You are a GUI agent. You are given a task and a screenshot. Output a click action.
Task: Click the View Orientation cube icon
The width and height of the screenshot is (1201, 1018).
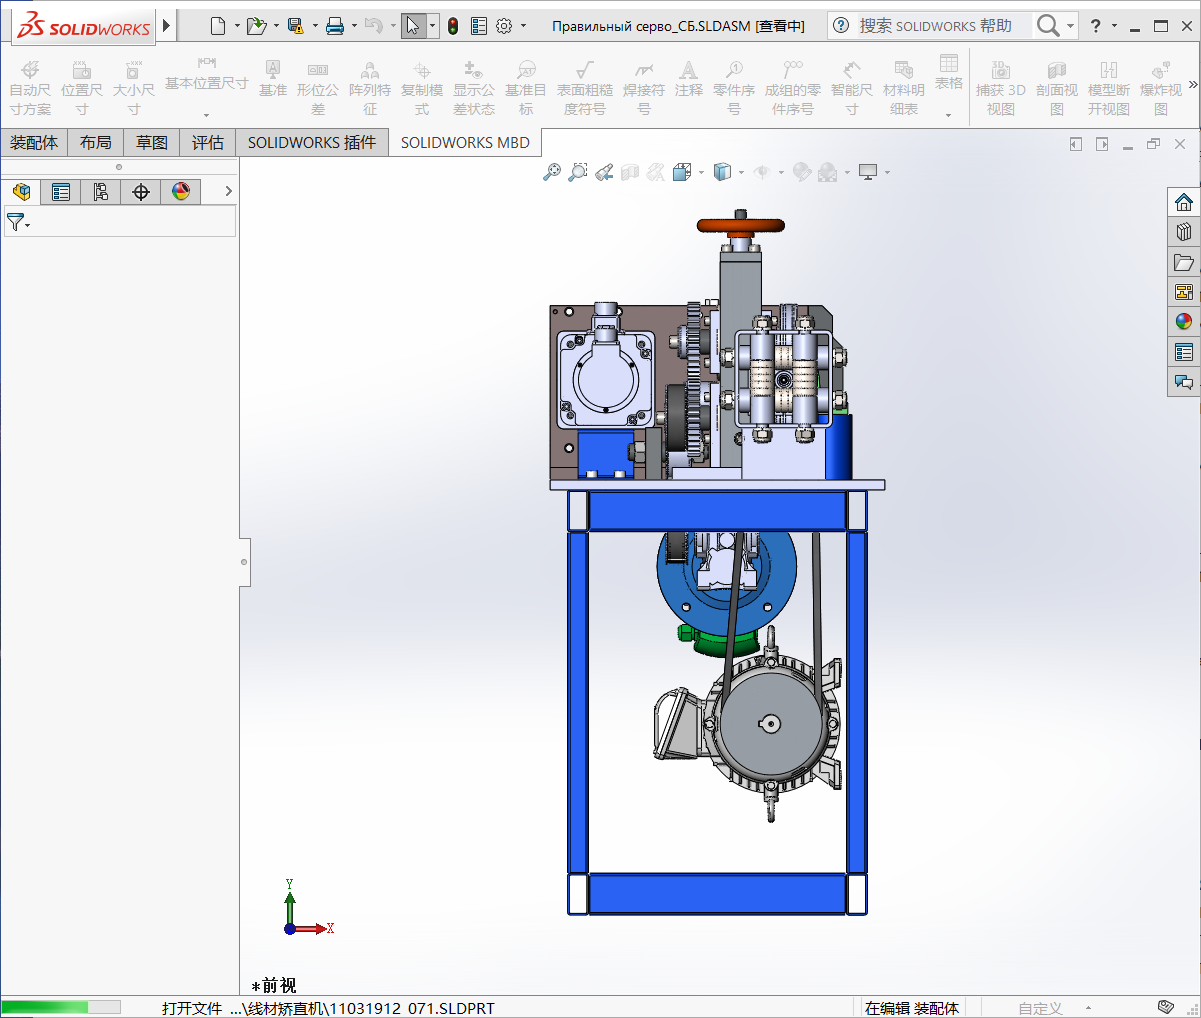(x=682, y=172)
